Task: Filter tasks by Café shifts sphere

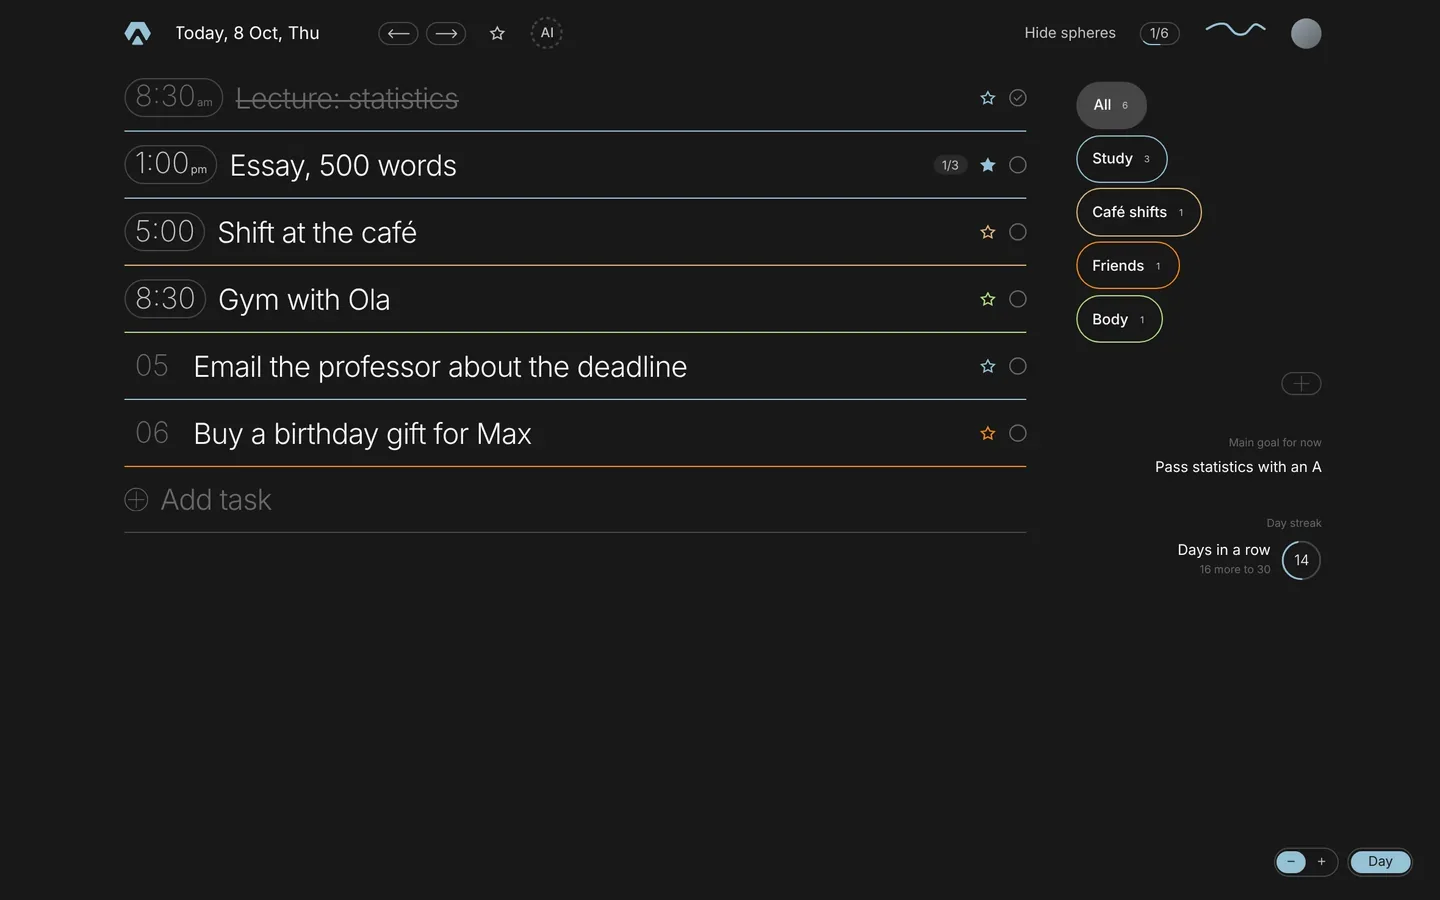Action: pos(1138,212)
